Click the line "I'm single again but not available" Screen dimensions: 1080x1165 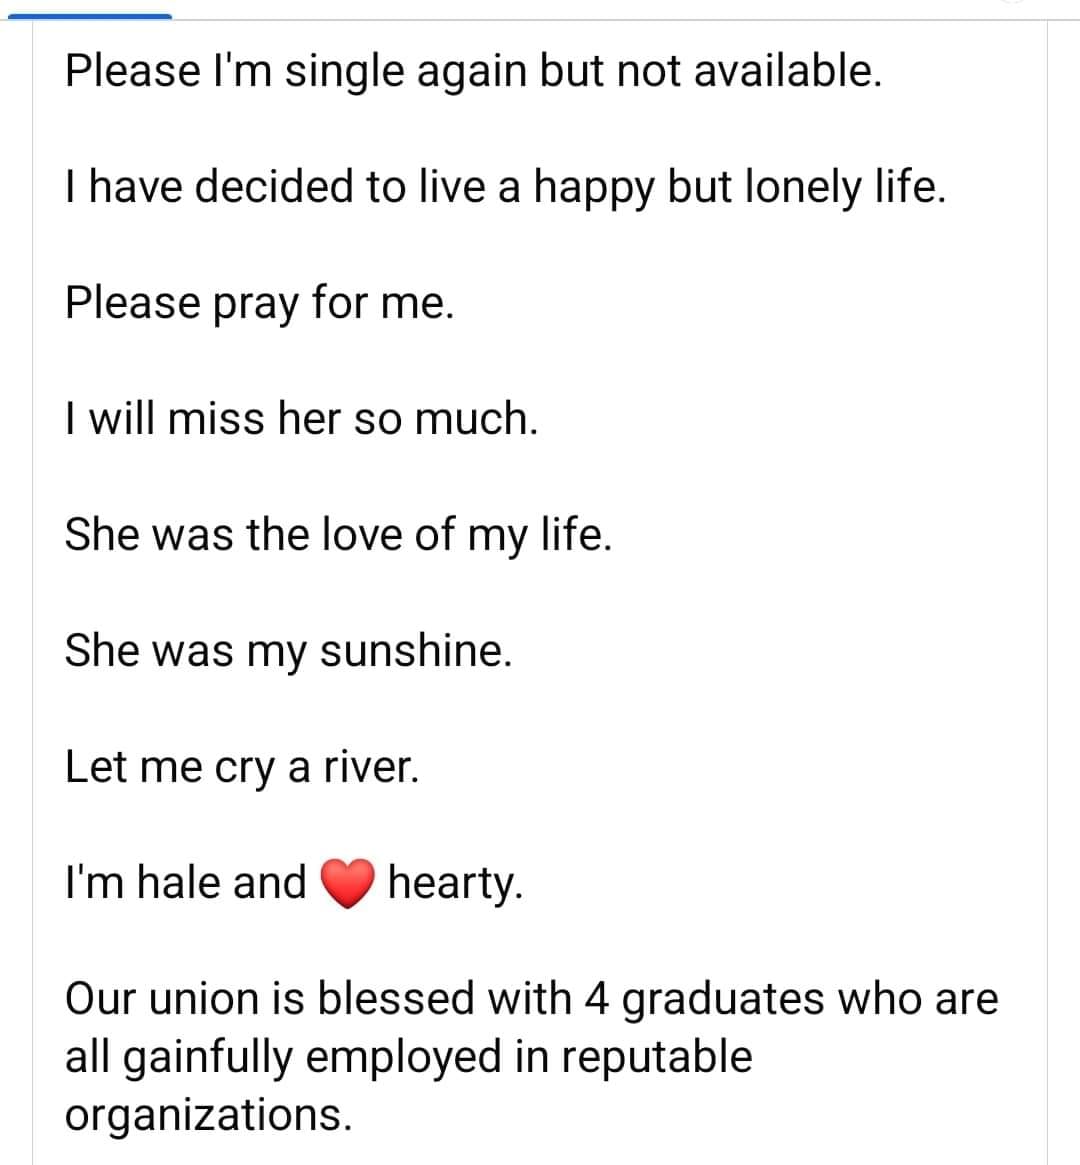473,71
